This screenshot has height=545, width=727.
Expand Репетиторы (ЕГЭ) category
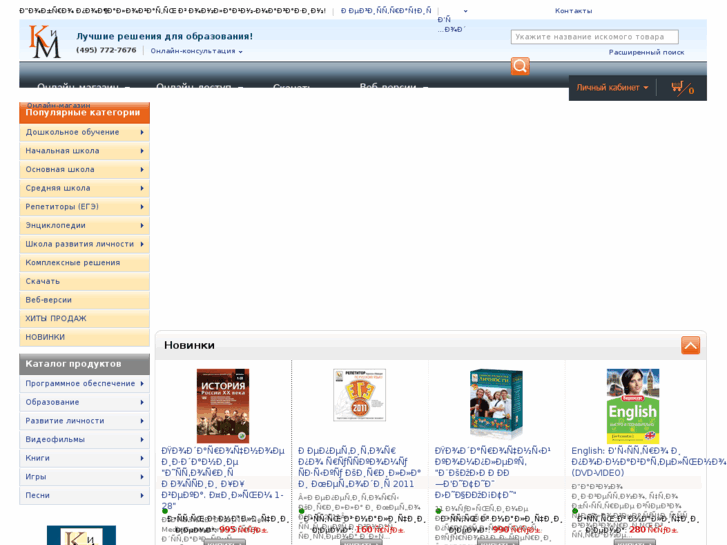84,206
